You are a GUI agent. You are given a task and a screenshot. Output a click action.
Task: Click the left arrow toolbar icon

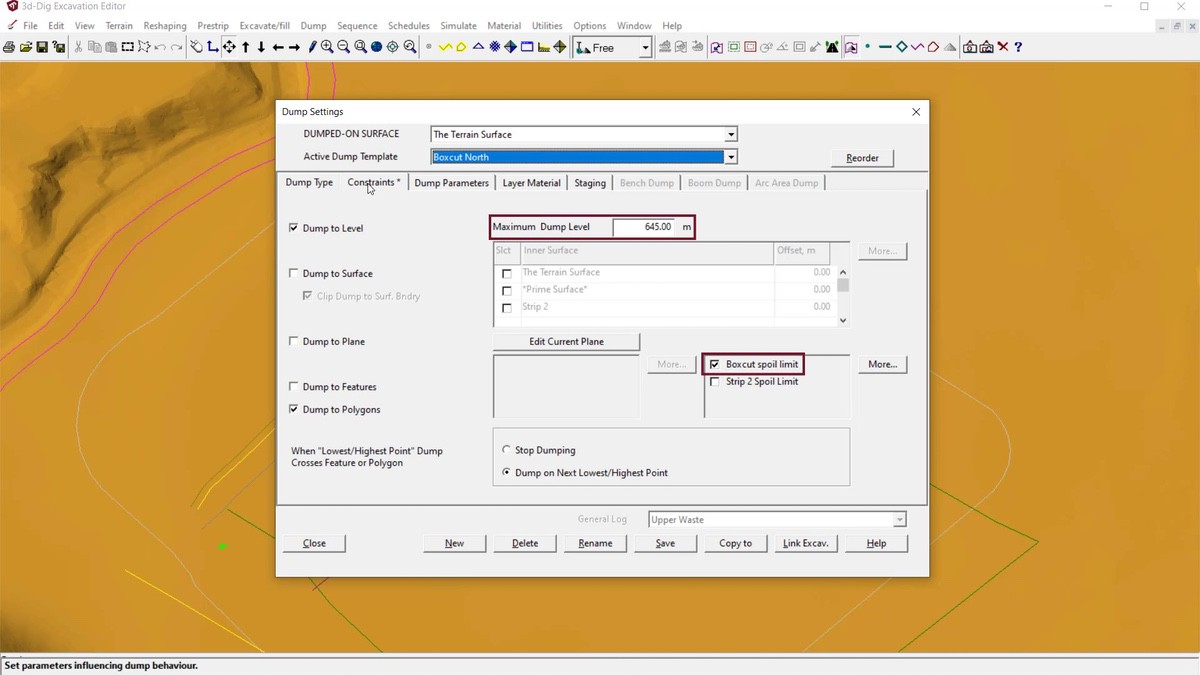coord(278,47)
